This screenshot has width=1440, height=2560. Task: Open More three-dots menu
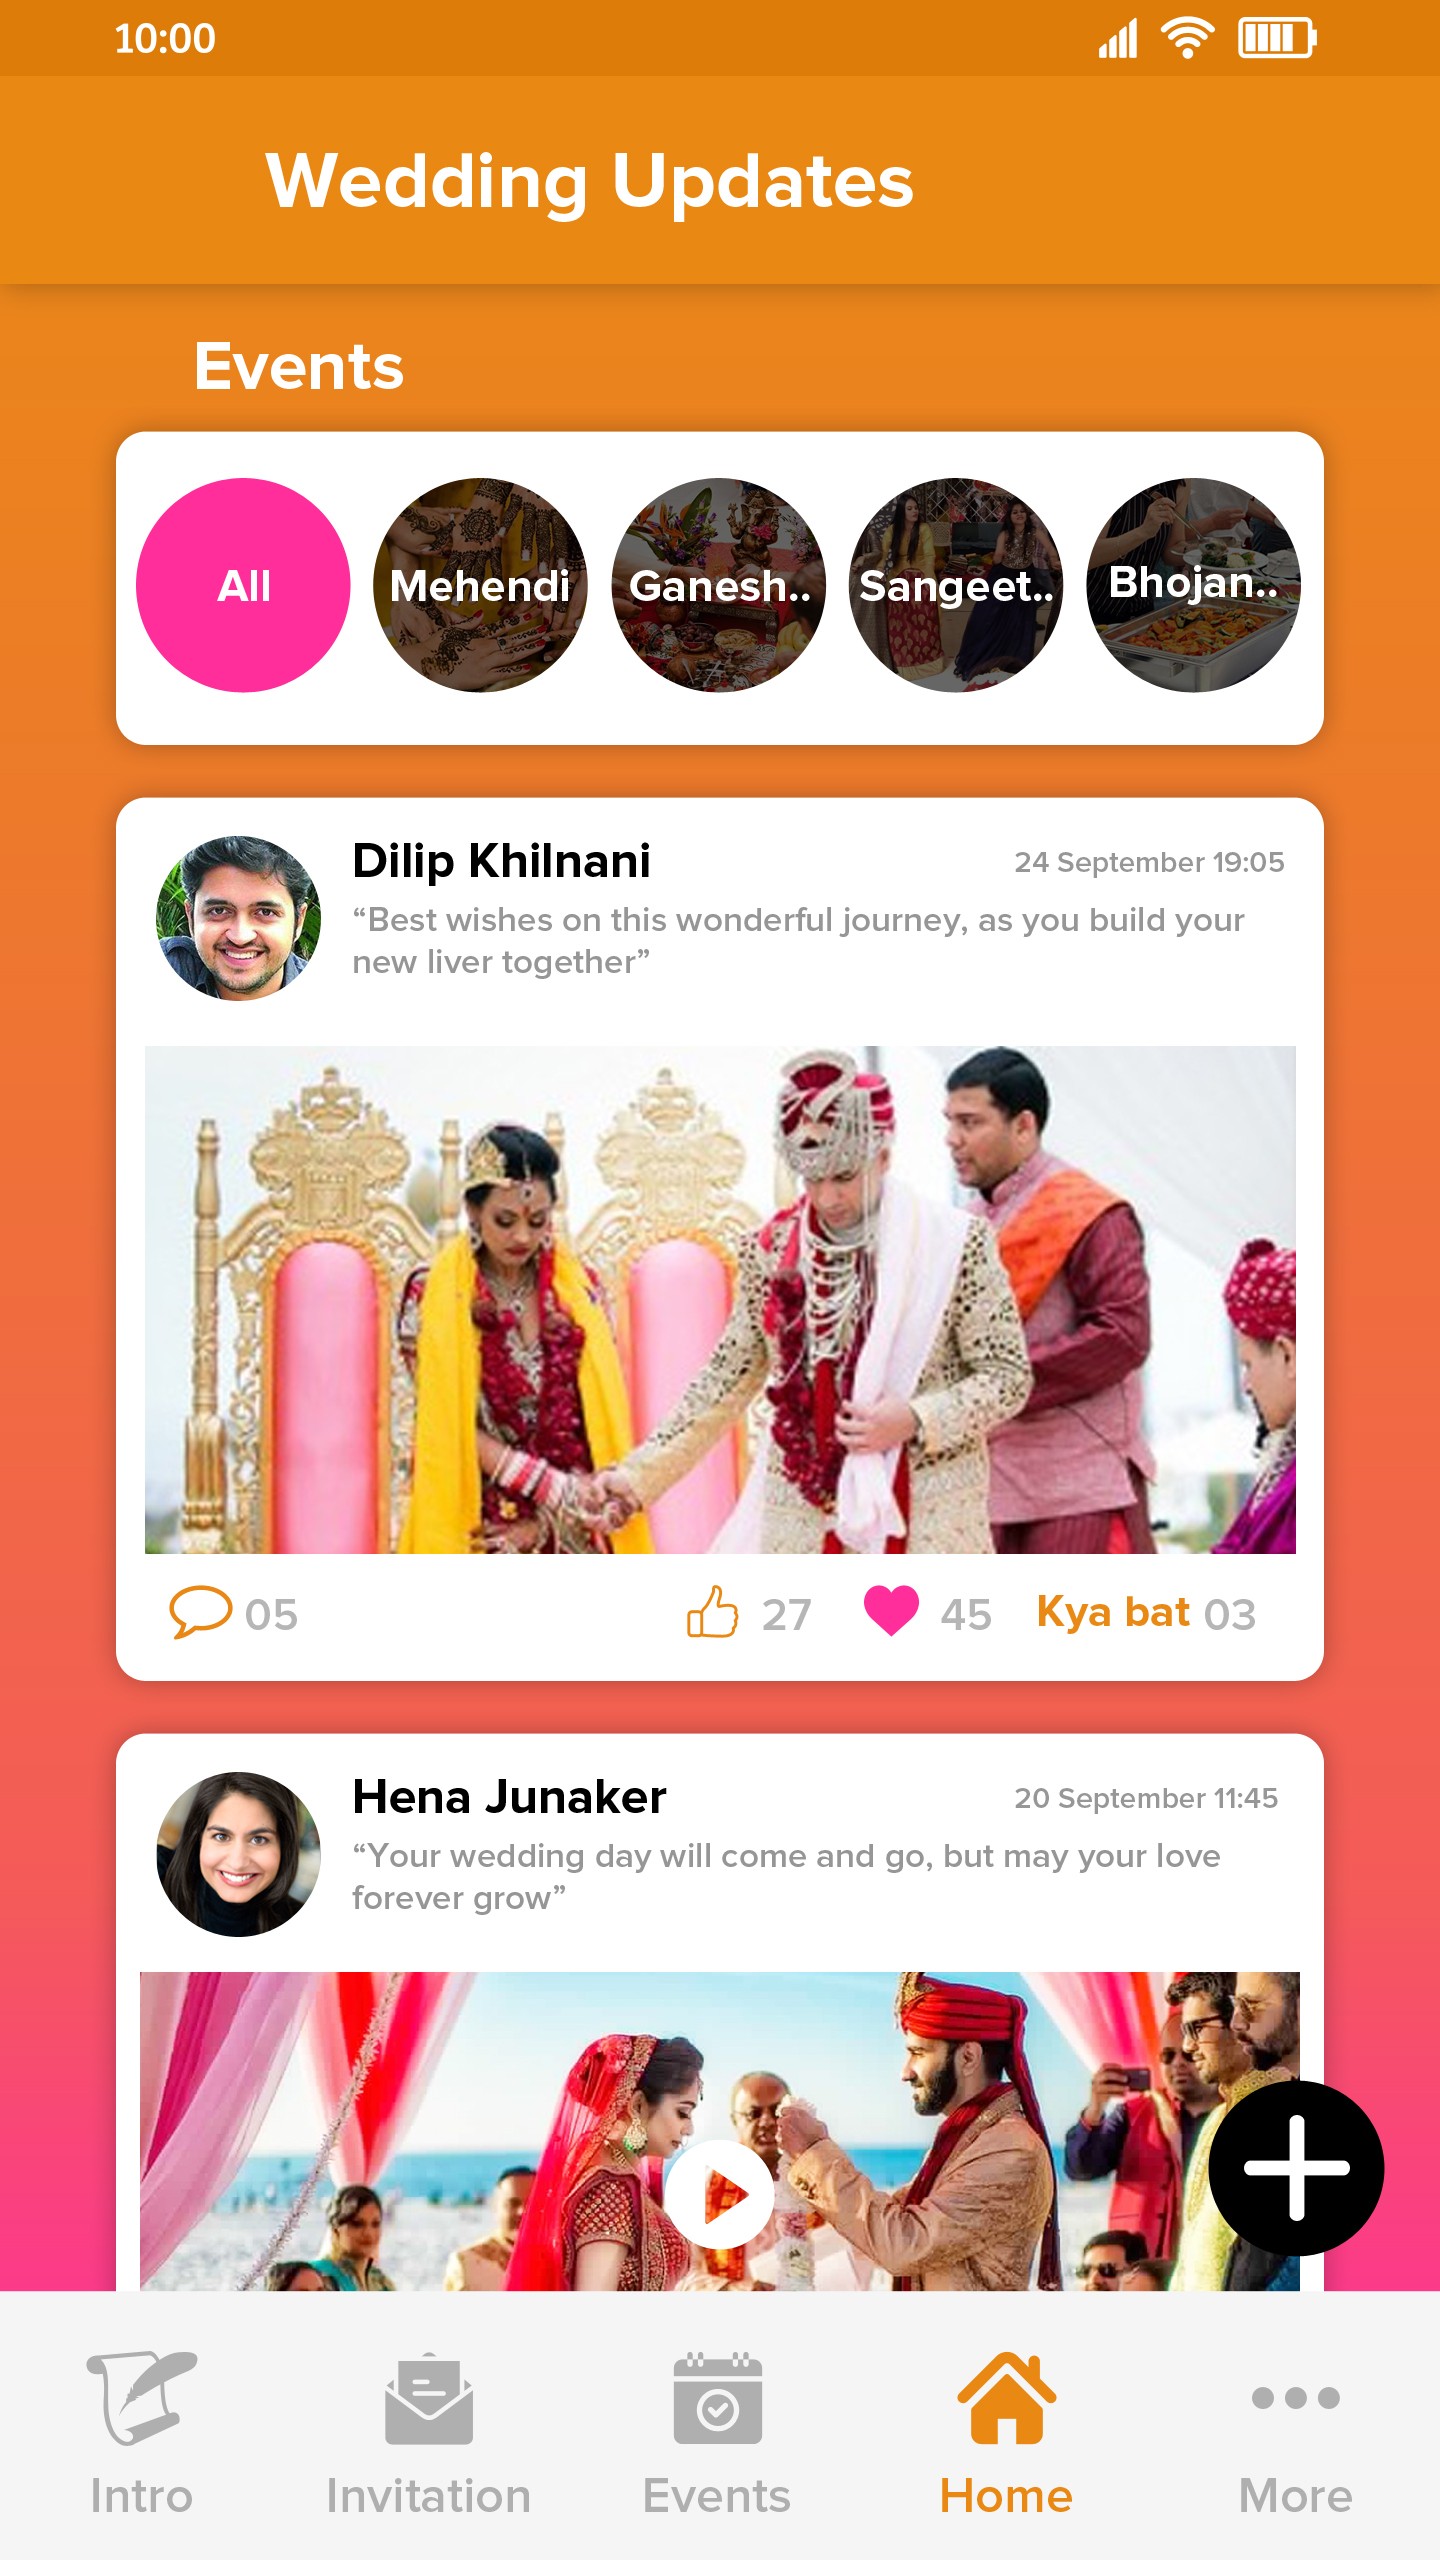1295,2397
